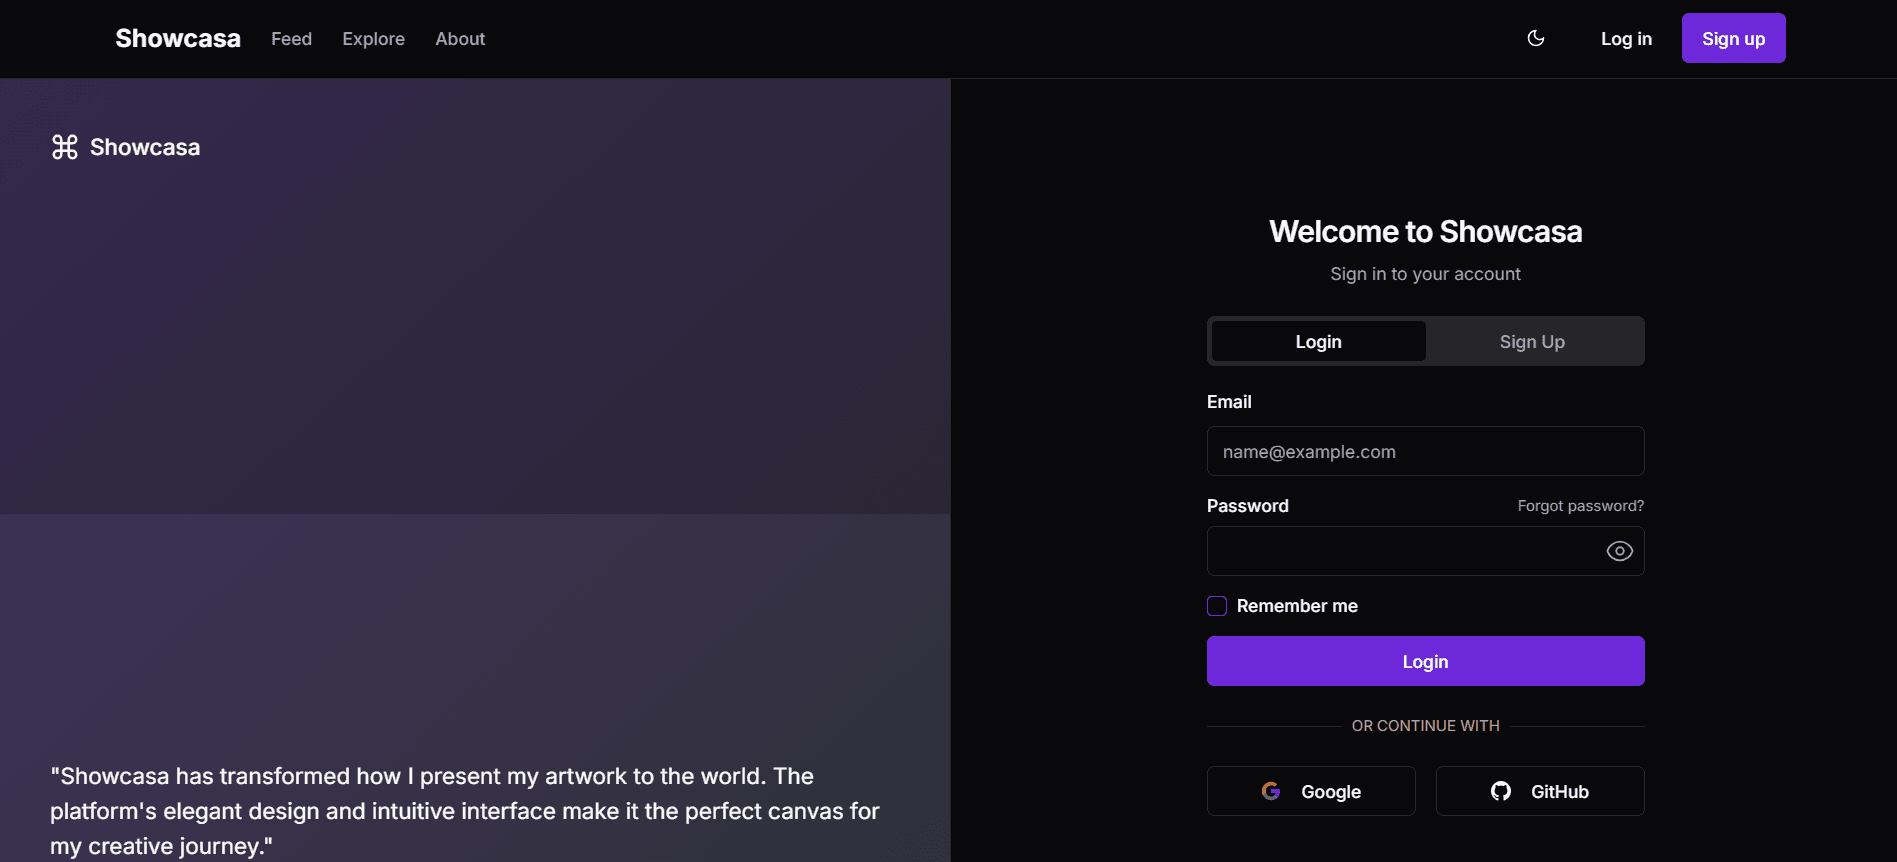Viewport: 1897px width, 862px height.
Task: Continue with GitHub button
Action: pyautogui.click(x=1540, y=791)
